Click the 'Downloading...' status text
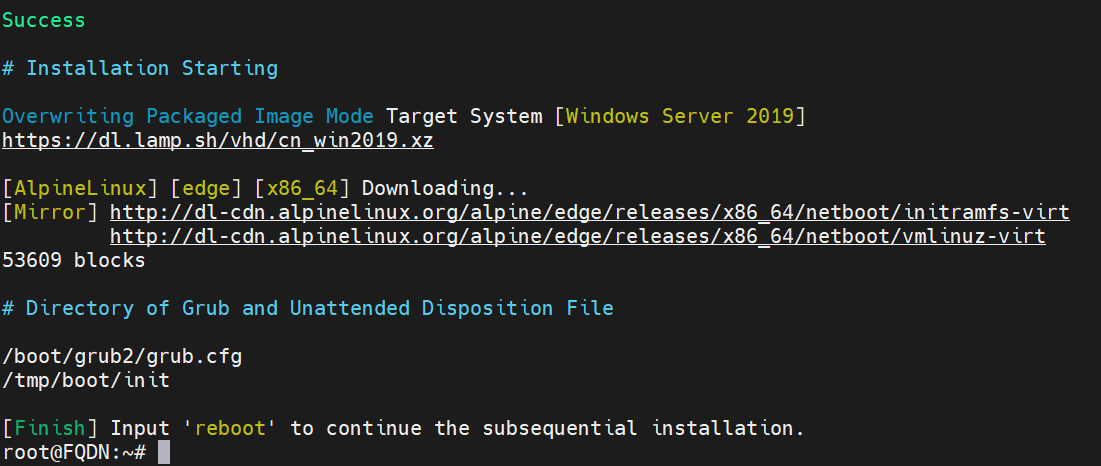Image resolution: width=1101 pixels, height=466 pixels. (444, 188)
